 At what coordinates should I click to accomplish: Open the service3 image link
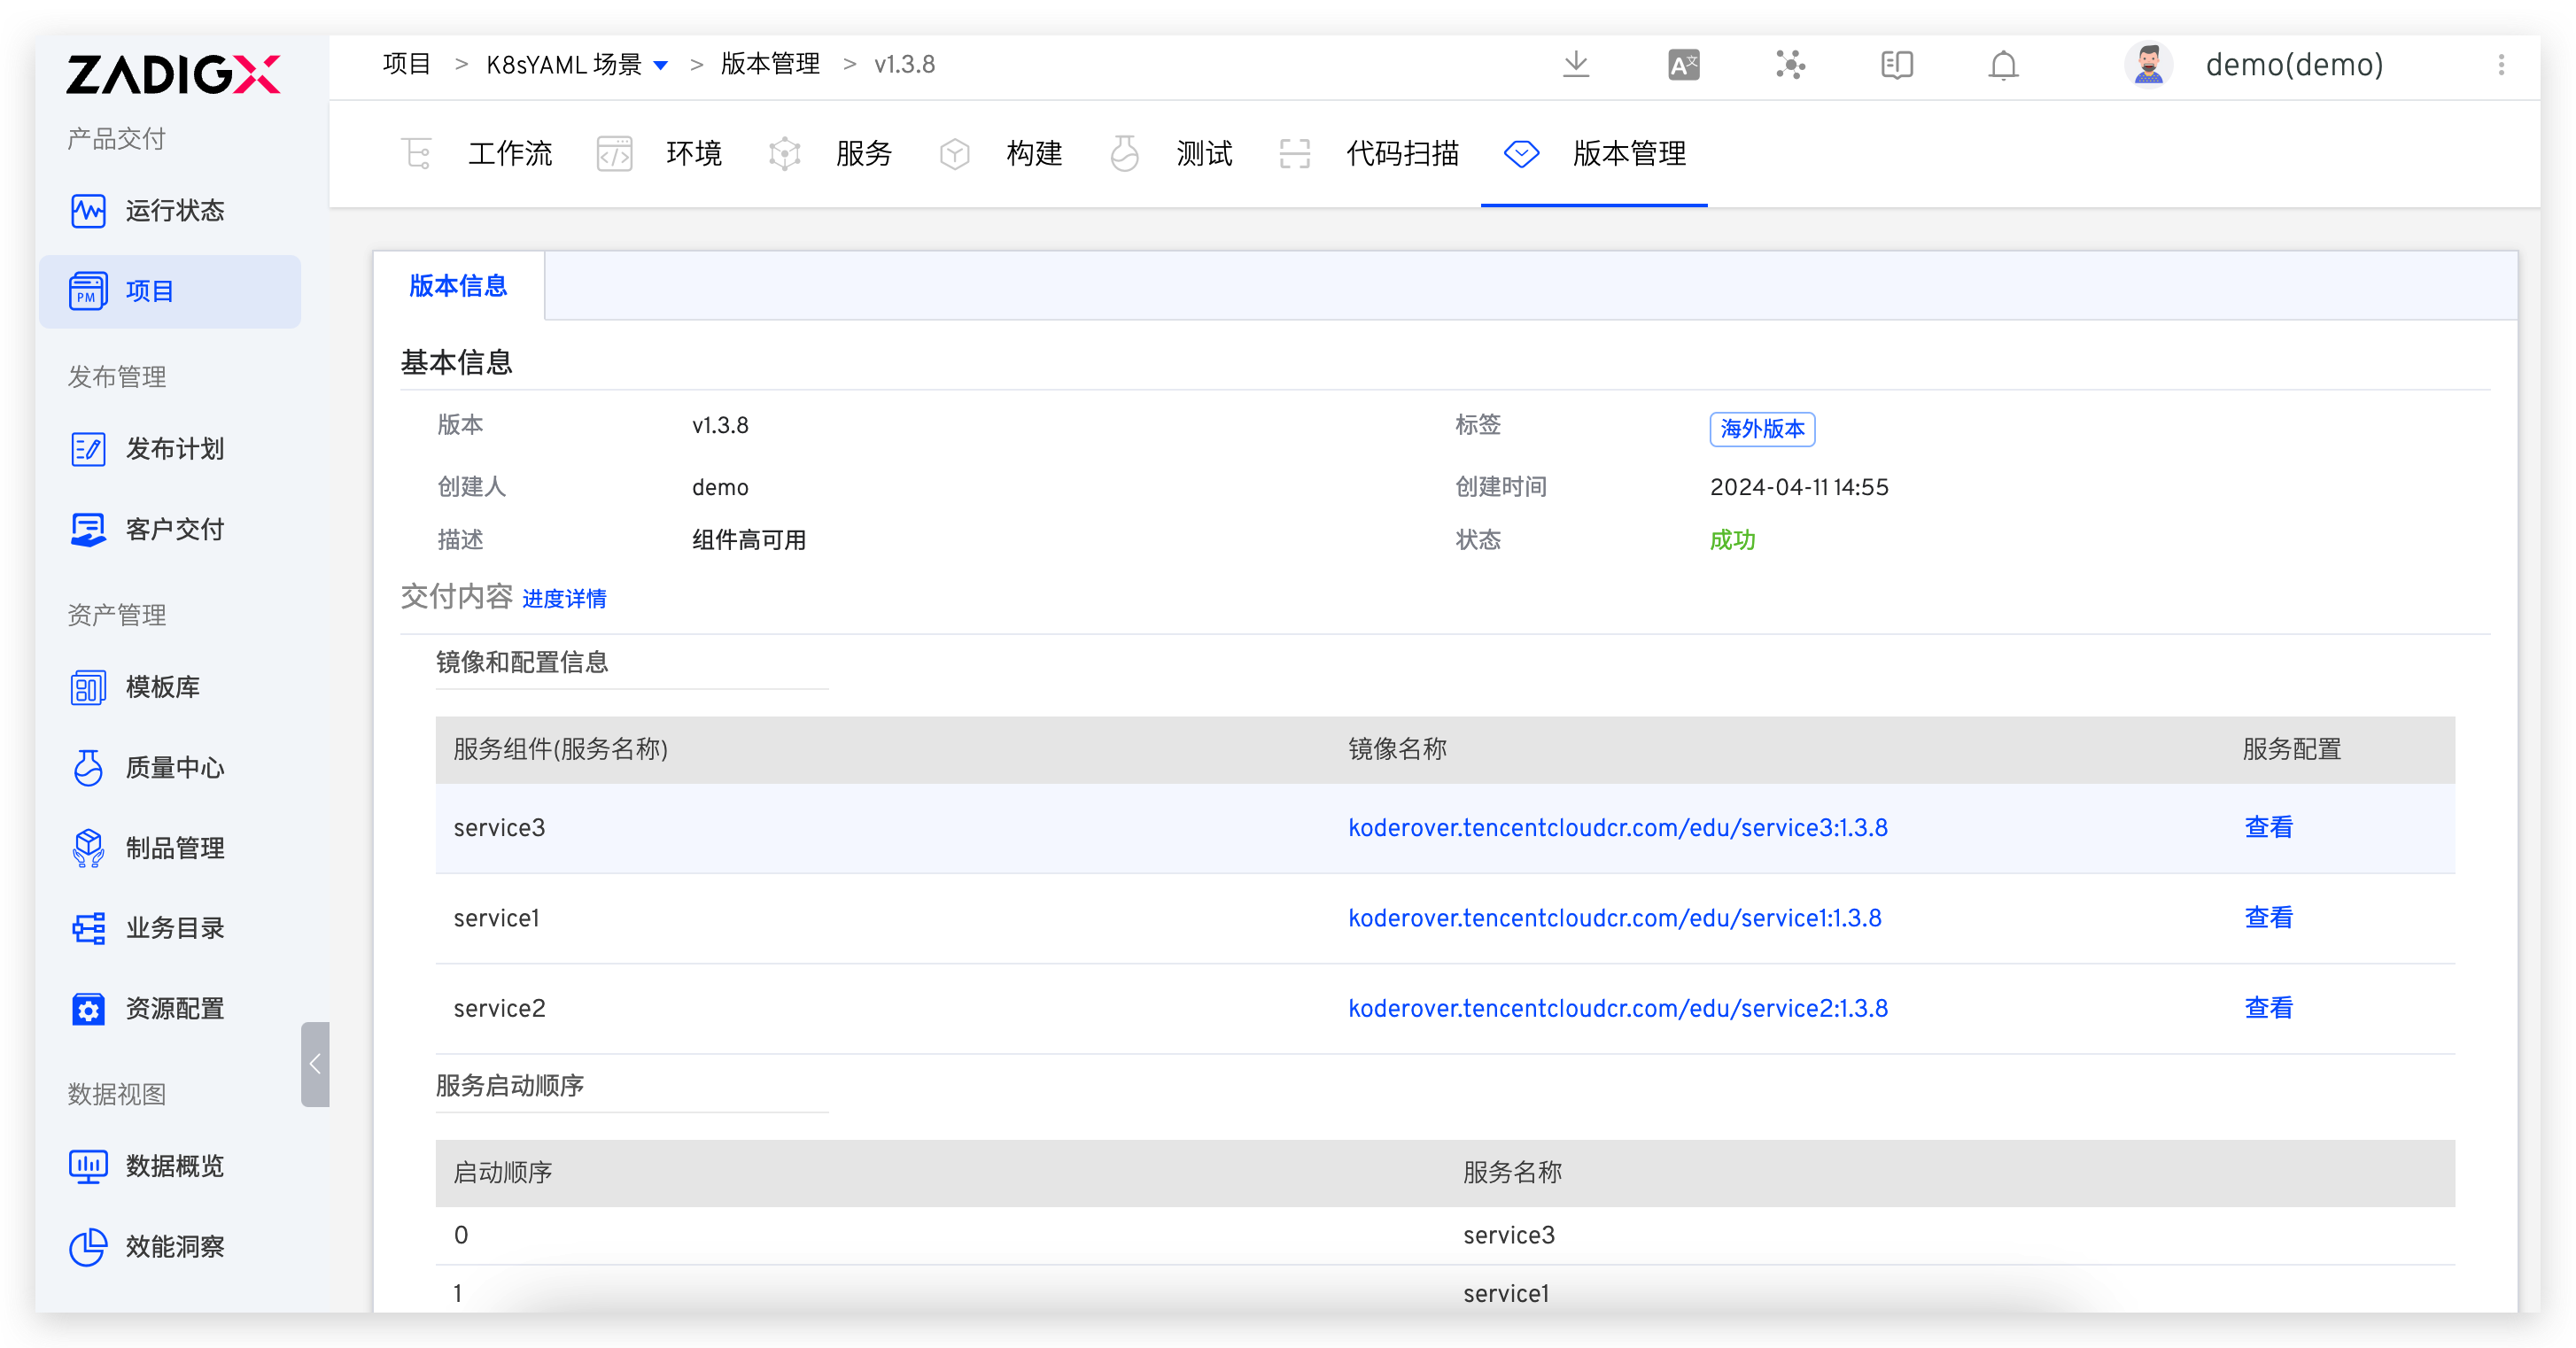pos(1617,828)
